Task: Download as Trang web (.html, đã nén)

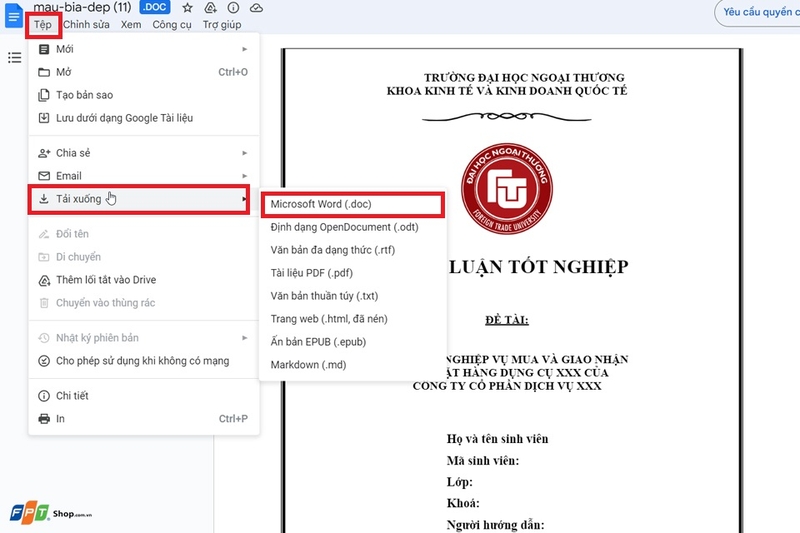Action: pyautogui.click(x=353, y=319)
